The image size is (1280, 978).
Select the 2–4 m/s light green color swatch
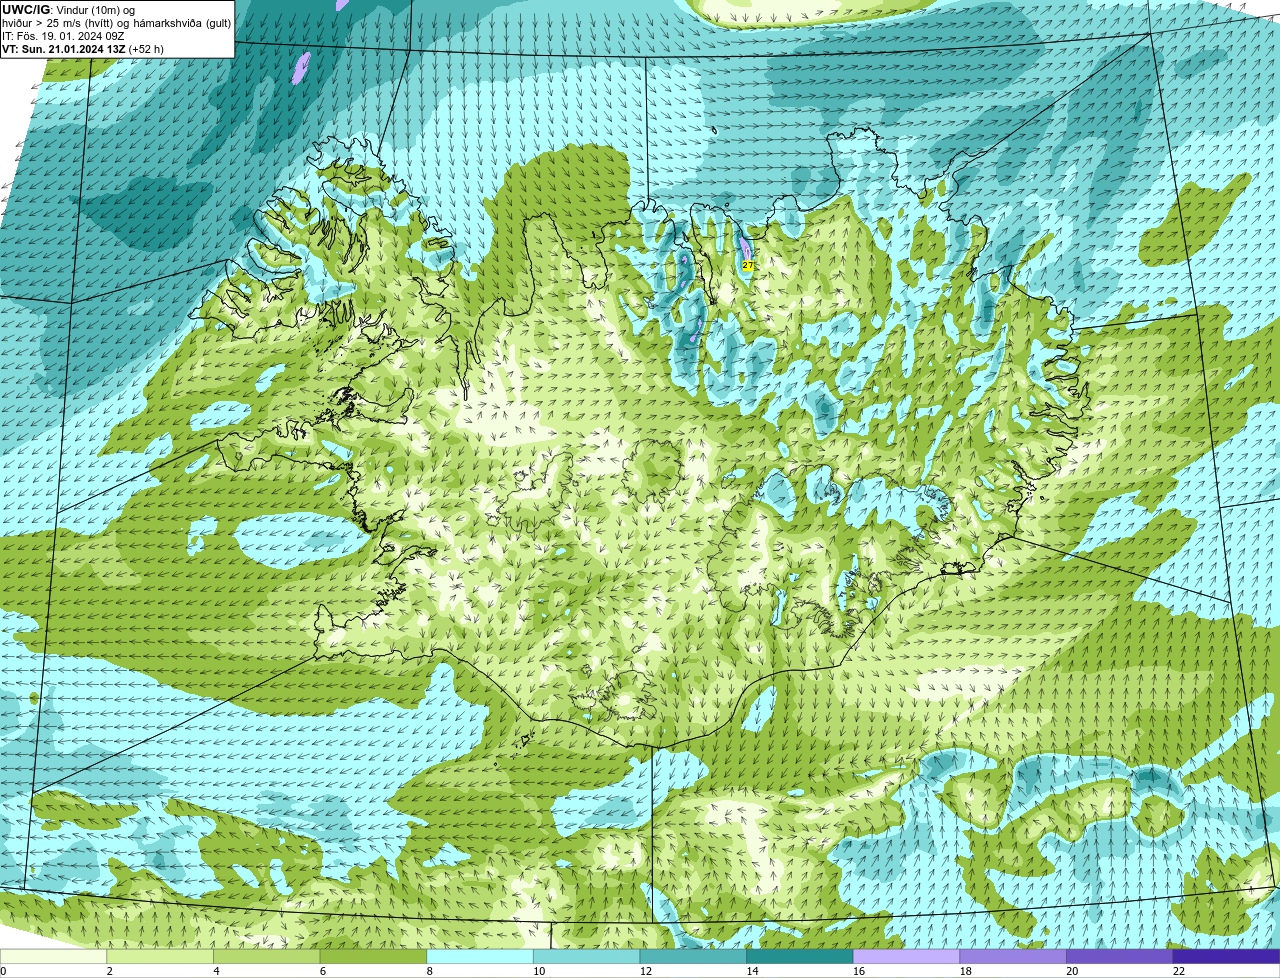click(160, 956)
